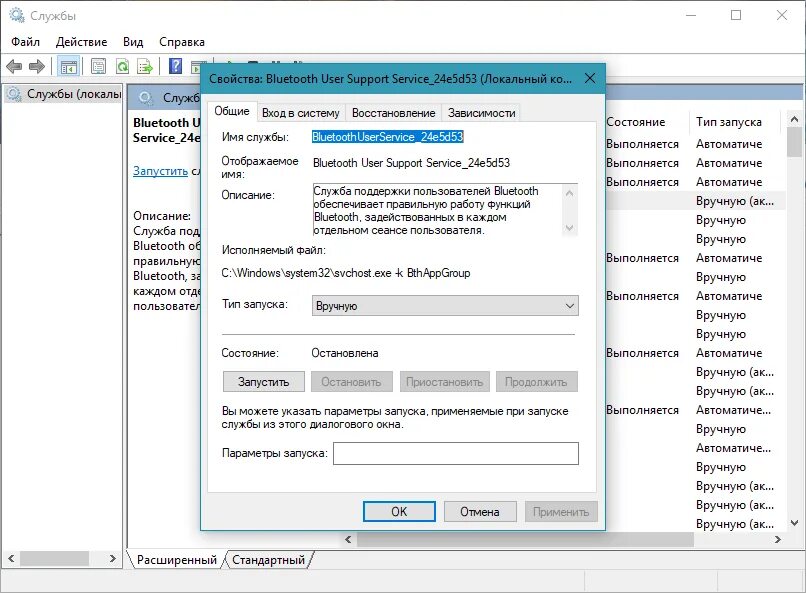The image size is (806, 593).
Task: Open help via the blue question mark icon
Action: (x=175, y=66)
